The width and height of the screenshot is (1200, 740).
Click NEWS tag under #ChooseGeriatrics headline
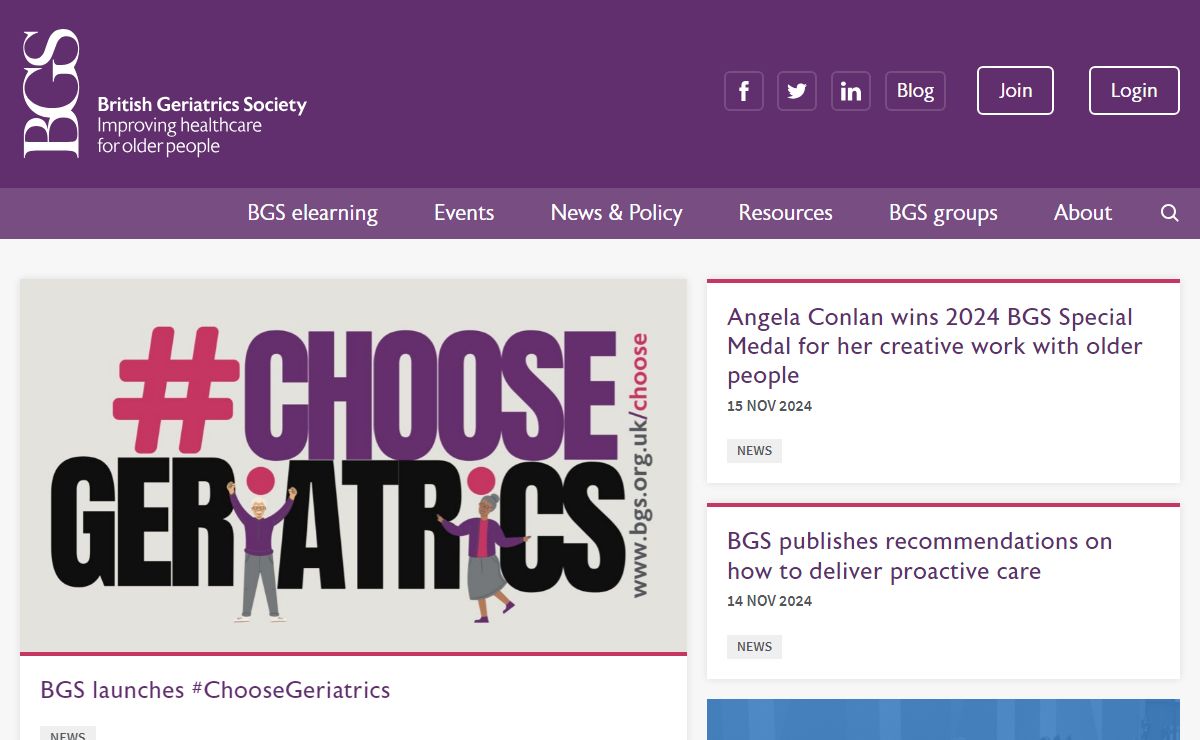67,734
